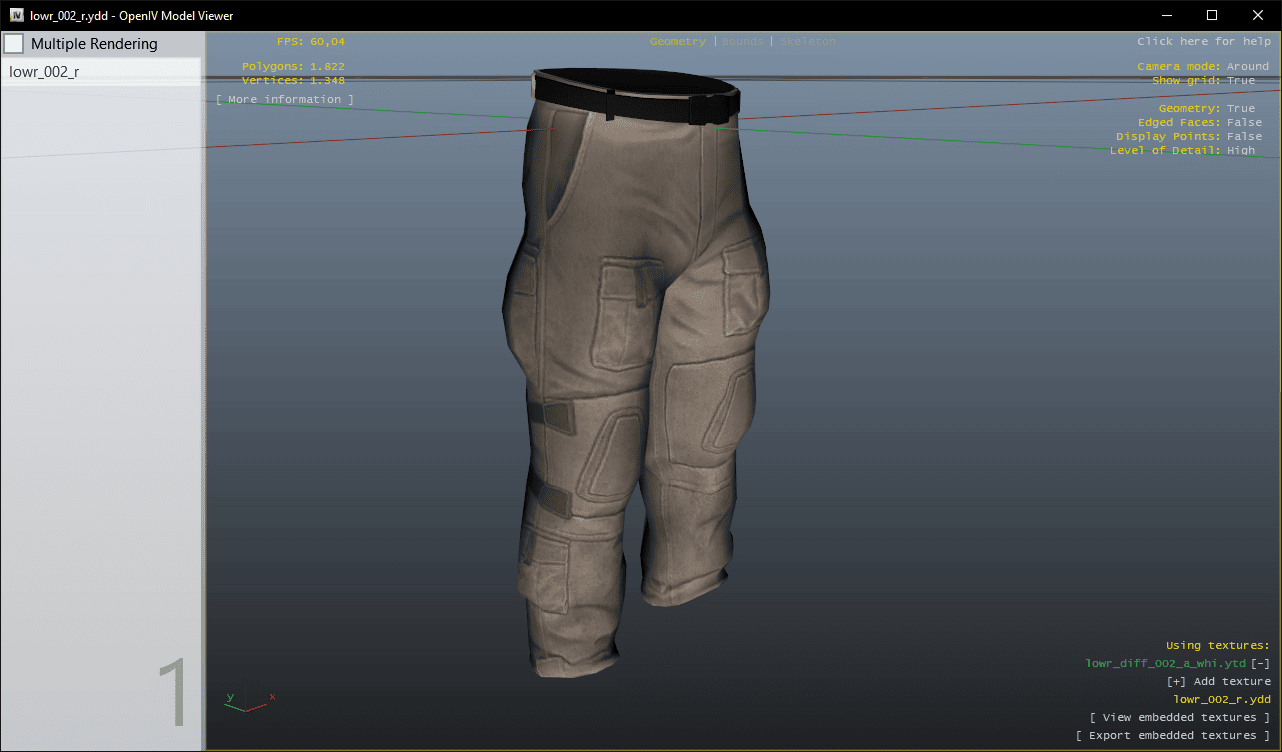1282x752 pixels.
Task: Minimize the OpenIV Model Viewer window
Action: 1166,16
